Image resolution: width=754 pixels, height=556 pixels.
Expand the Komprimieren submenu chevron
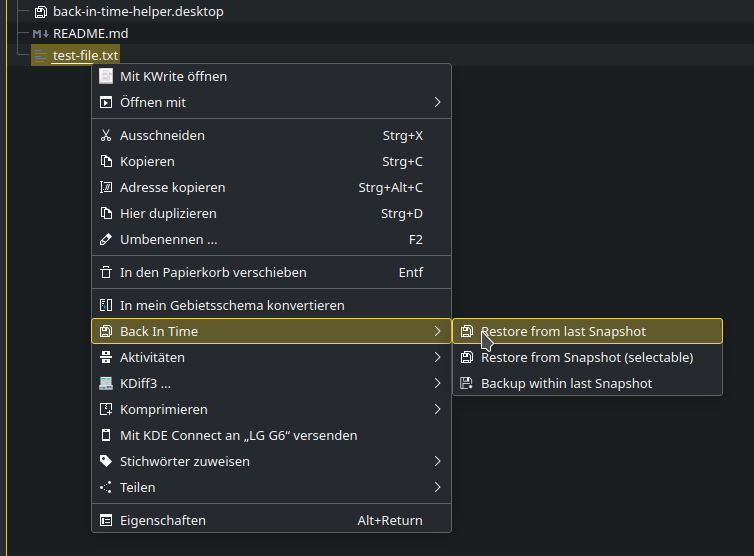(x=437, y=409)
